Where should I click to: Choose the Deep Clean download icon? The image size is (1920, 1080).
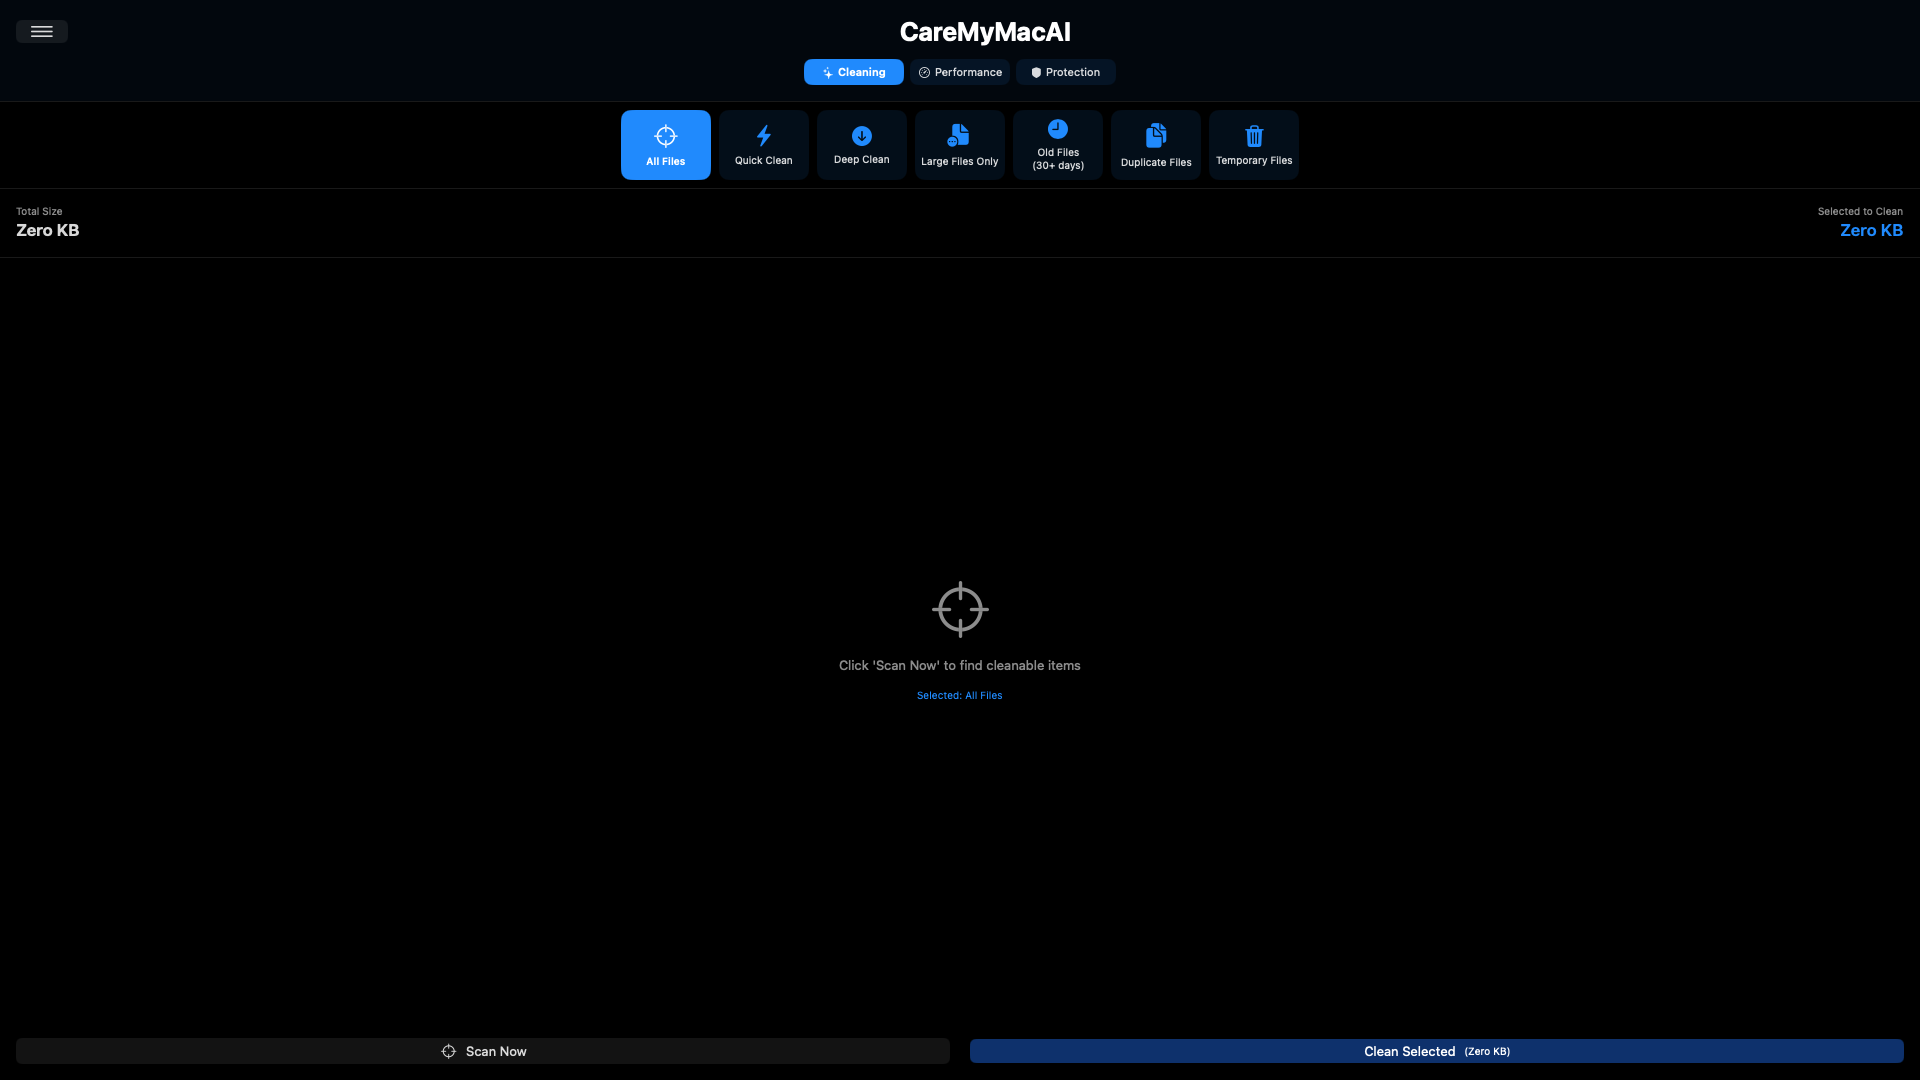[861, 135]
